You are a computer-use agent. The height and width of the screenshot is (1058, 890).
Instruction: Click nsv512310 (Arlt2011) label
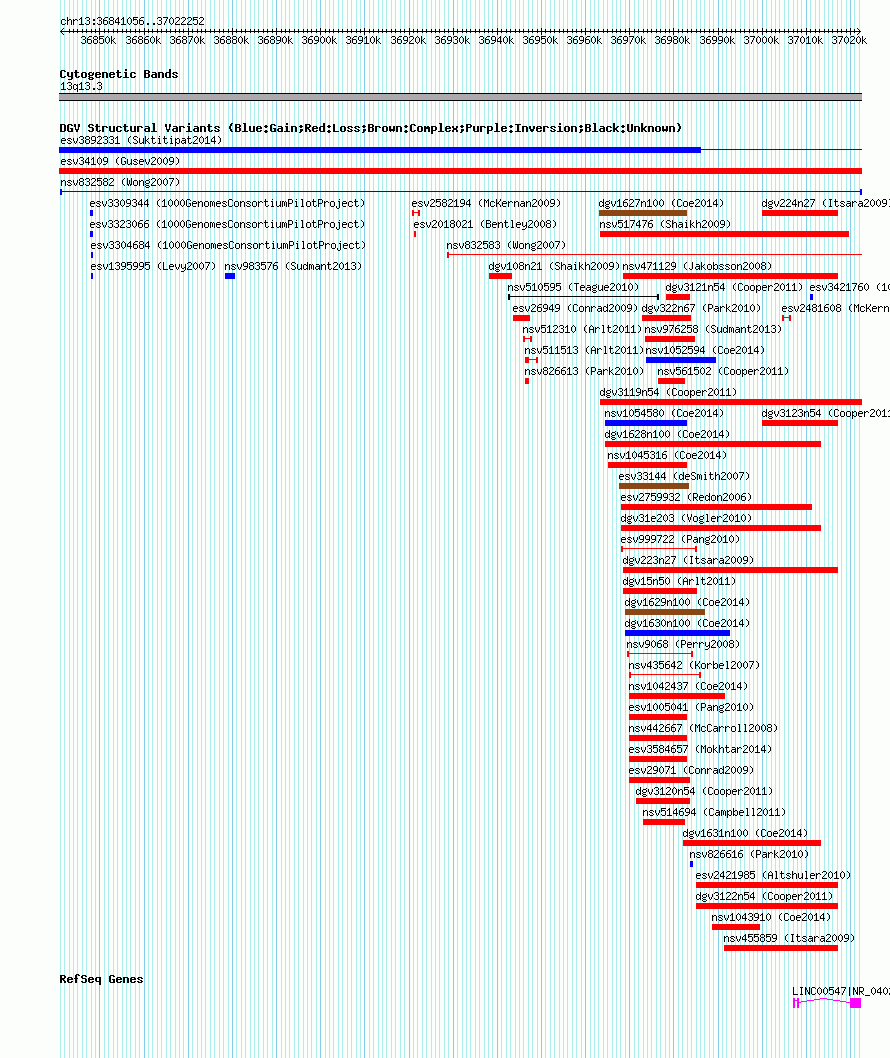[582, 329]
